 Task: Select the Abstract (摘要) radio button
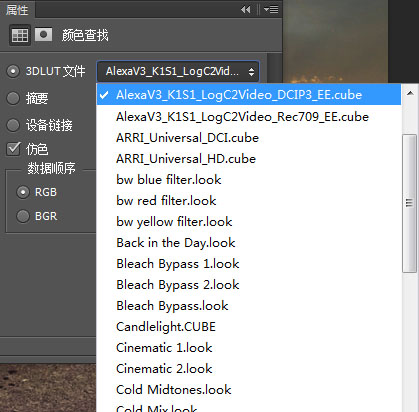(13, 98)
